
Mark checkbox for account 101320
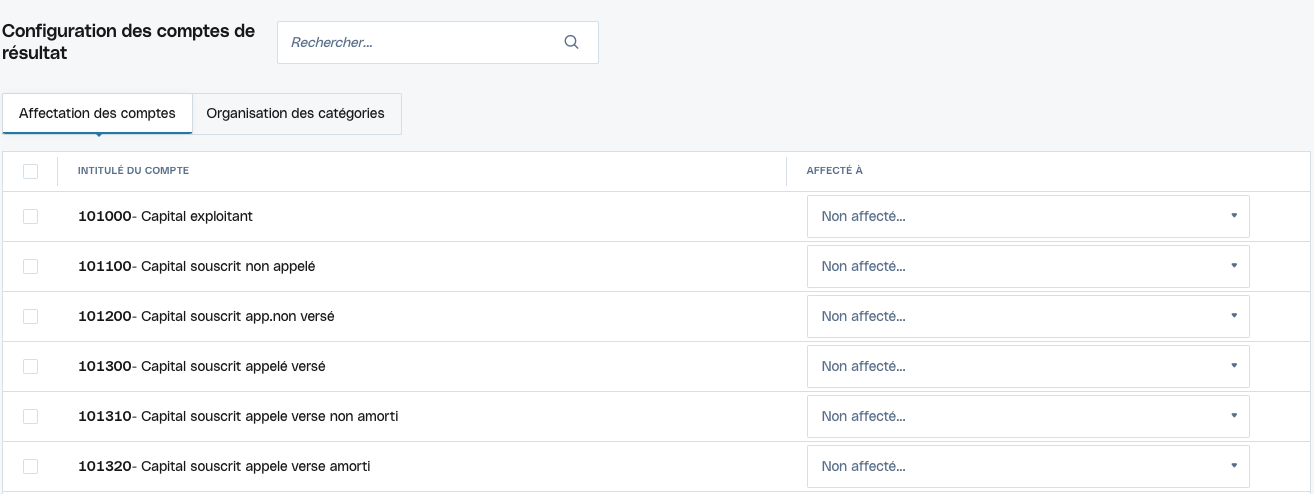pos(30,466)
